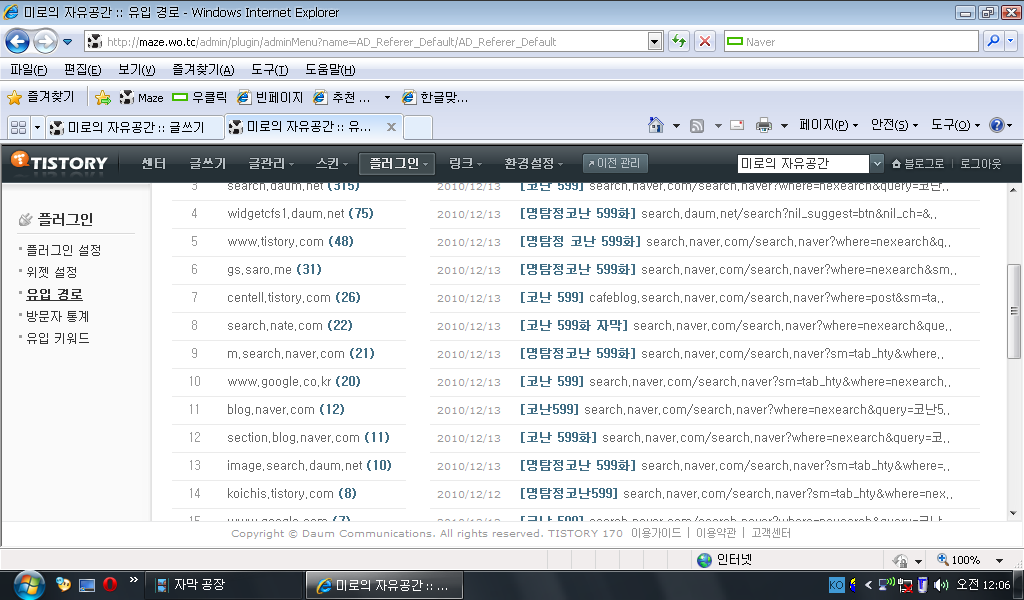Screen dimensions: 1024x600
Task: Open the Quick Tabs grid icon
Action: tap(18, 127)
